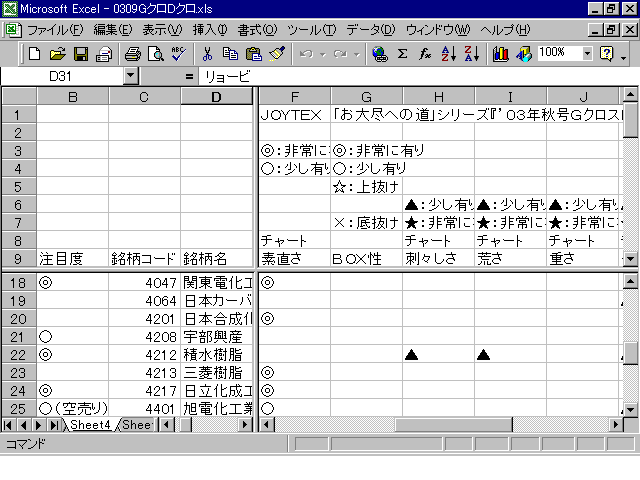Viewport: 640px width, 480px height.
Task: Click the Drawing toolbar icon
Action: 524,54
